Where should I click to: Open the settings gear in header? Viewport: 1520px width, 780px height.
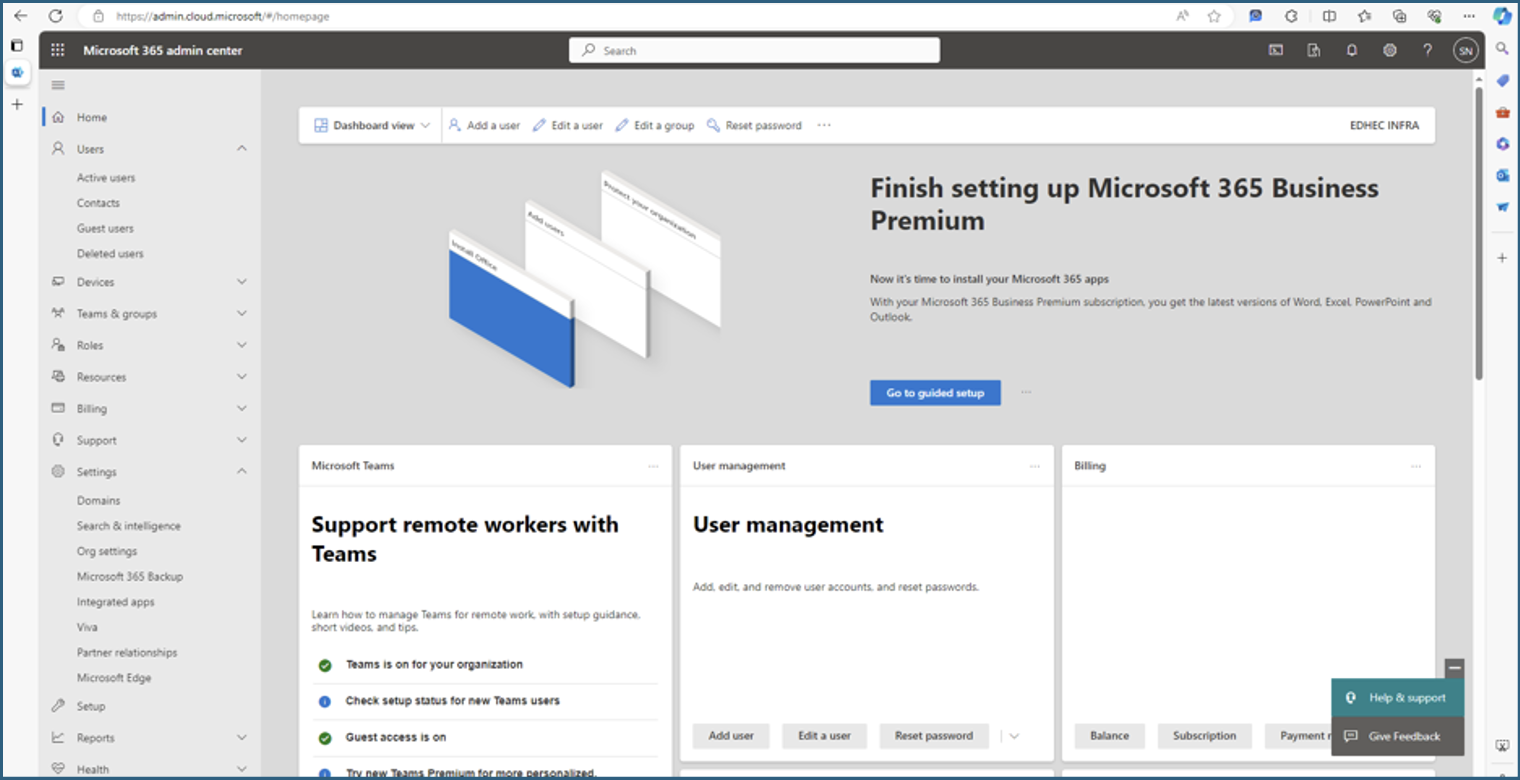[1389, 50]
